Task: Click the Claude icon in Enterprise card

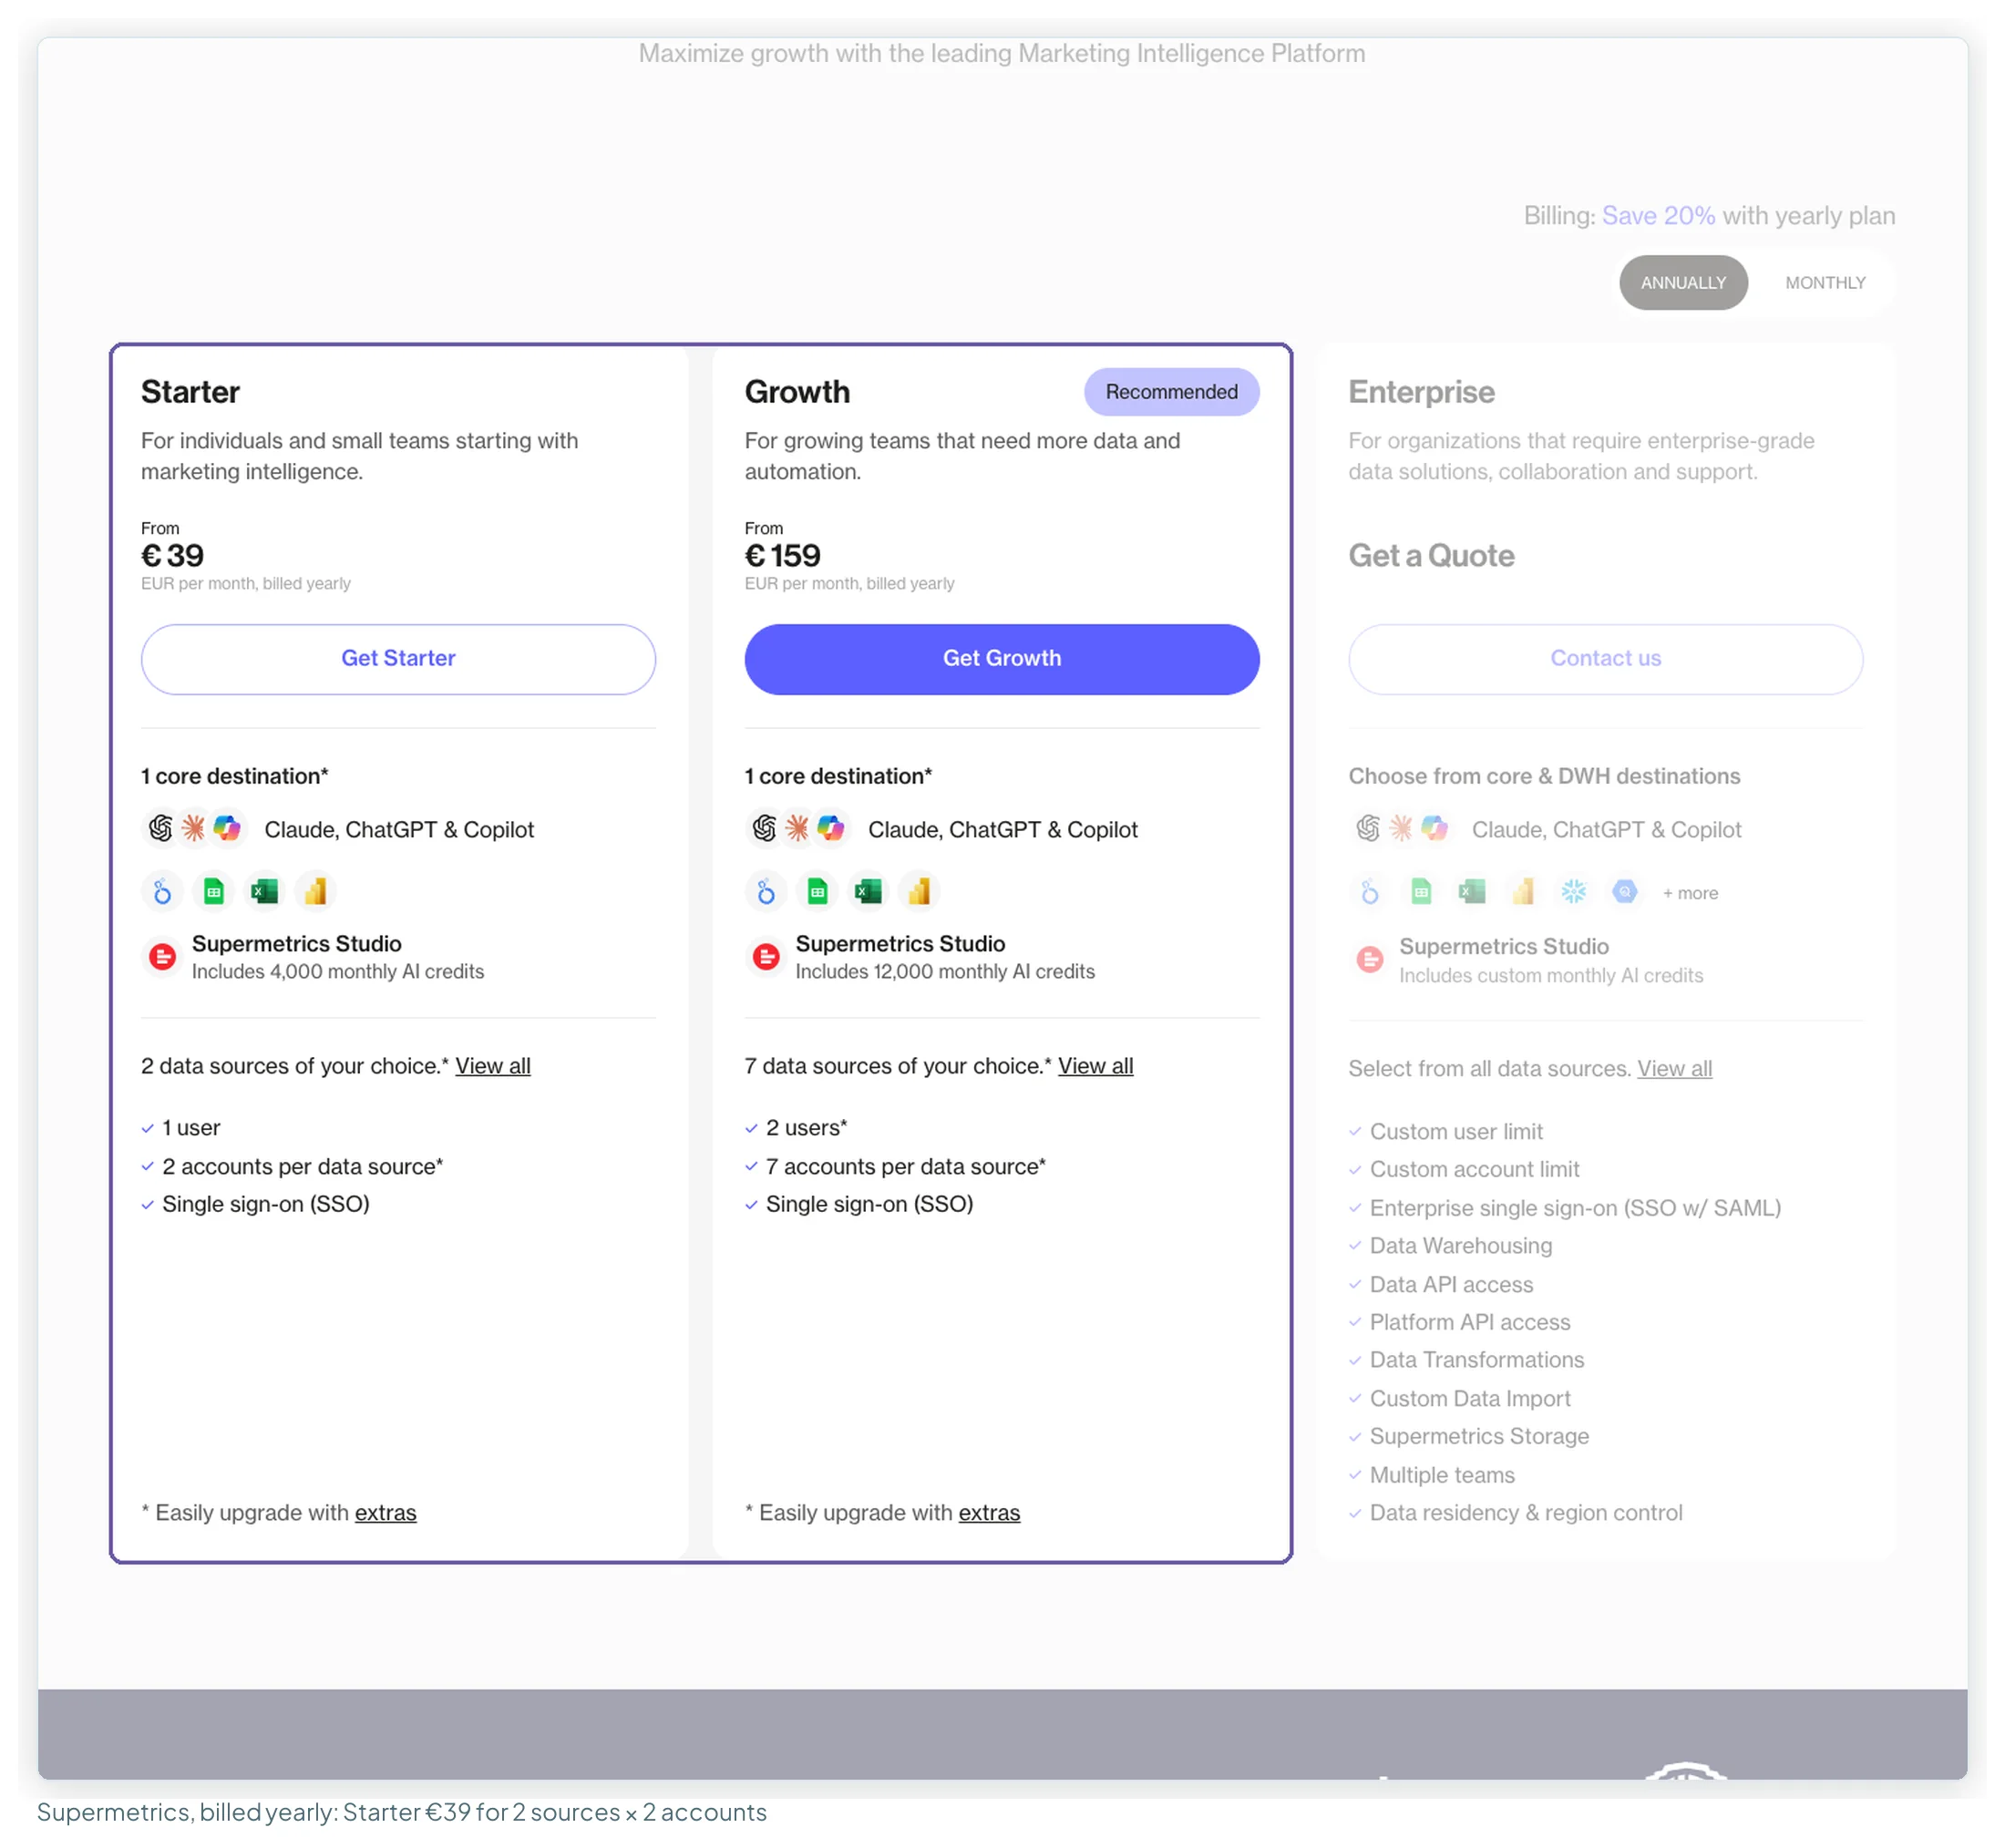Action: (x=1401, y=829)
